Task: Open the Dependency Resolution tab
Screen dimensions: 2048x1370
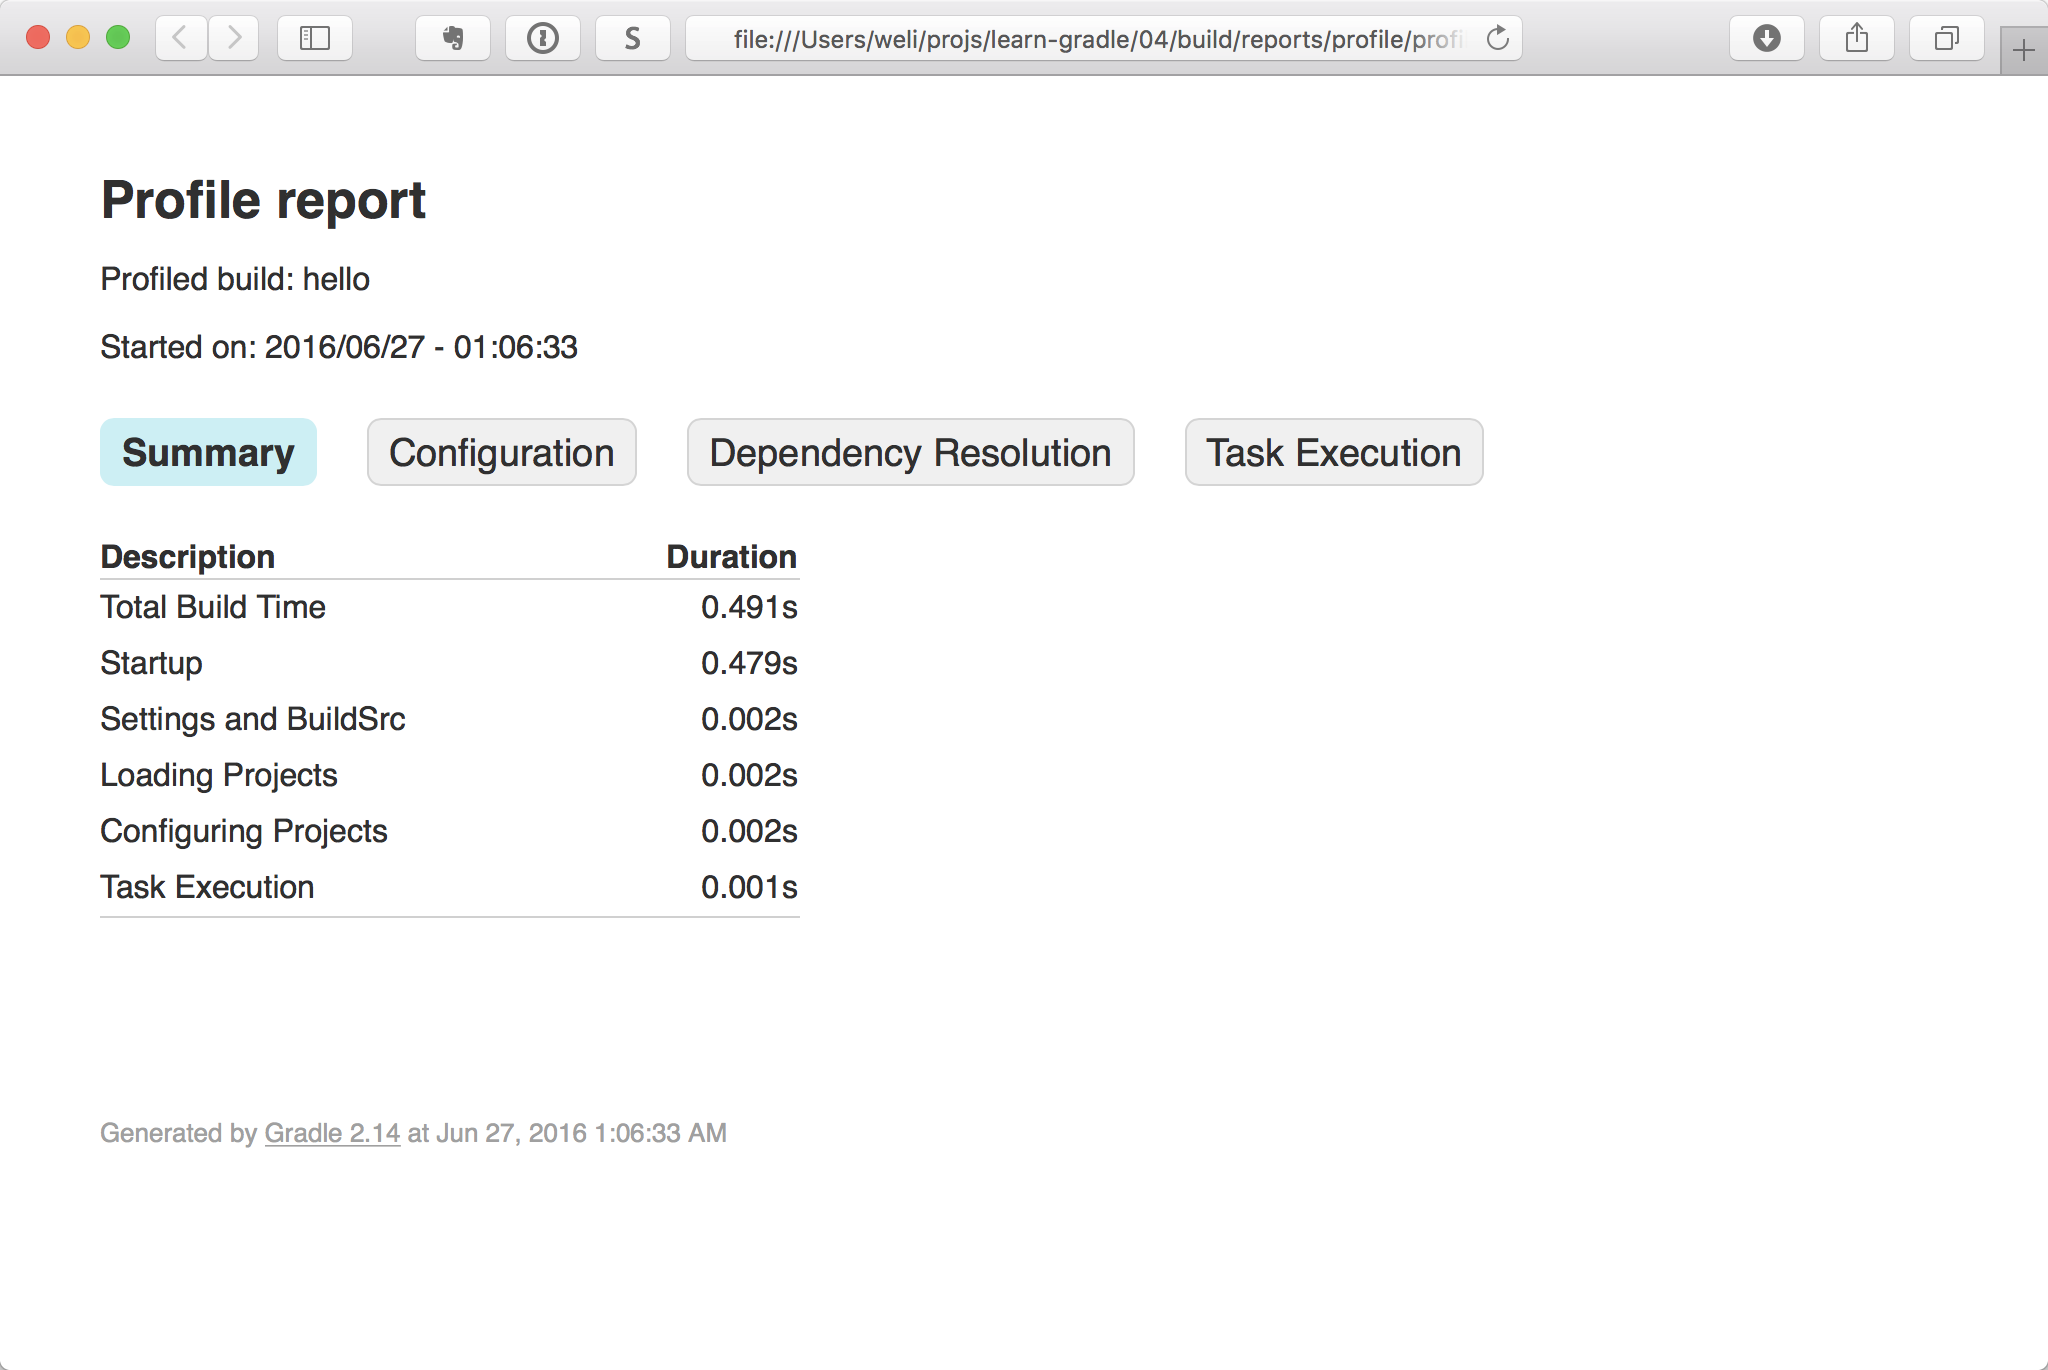Action: (910, 453)
